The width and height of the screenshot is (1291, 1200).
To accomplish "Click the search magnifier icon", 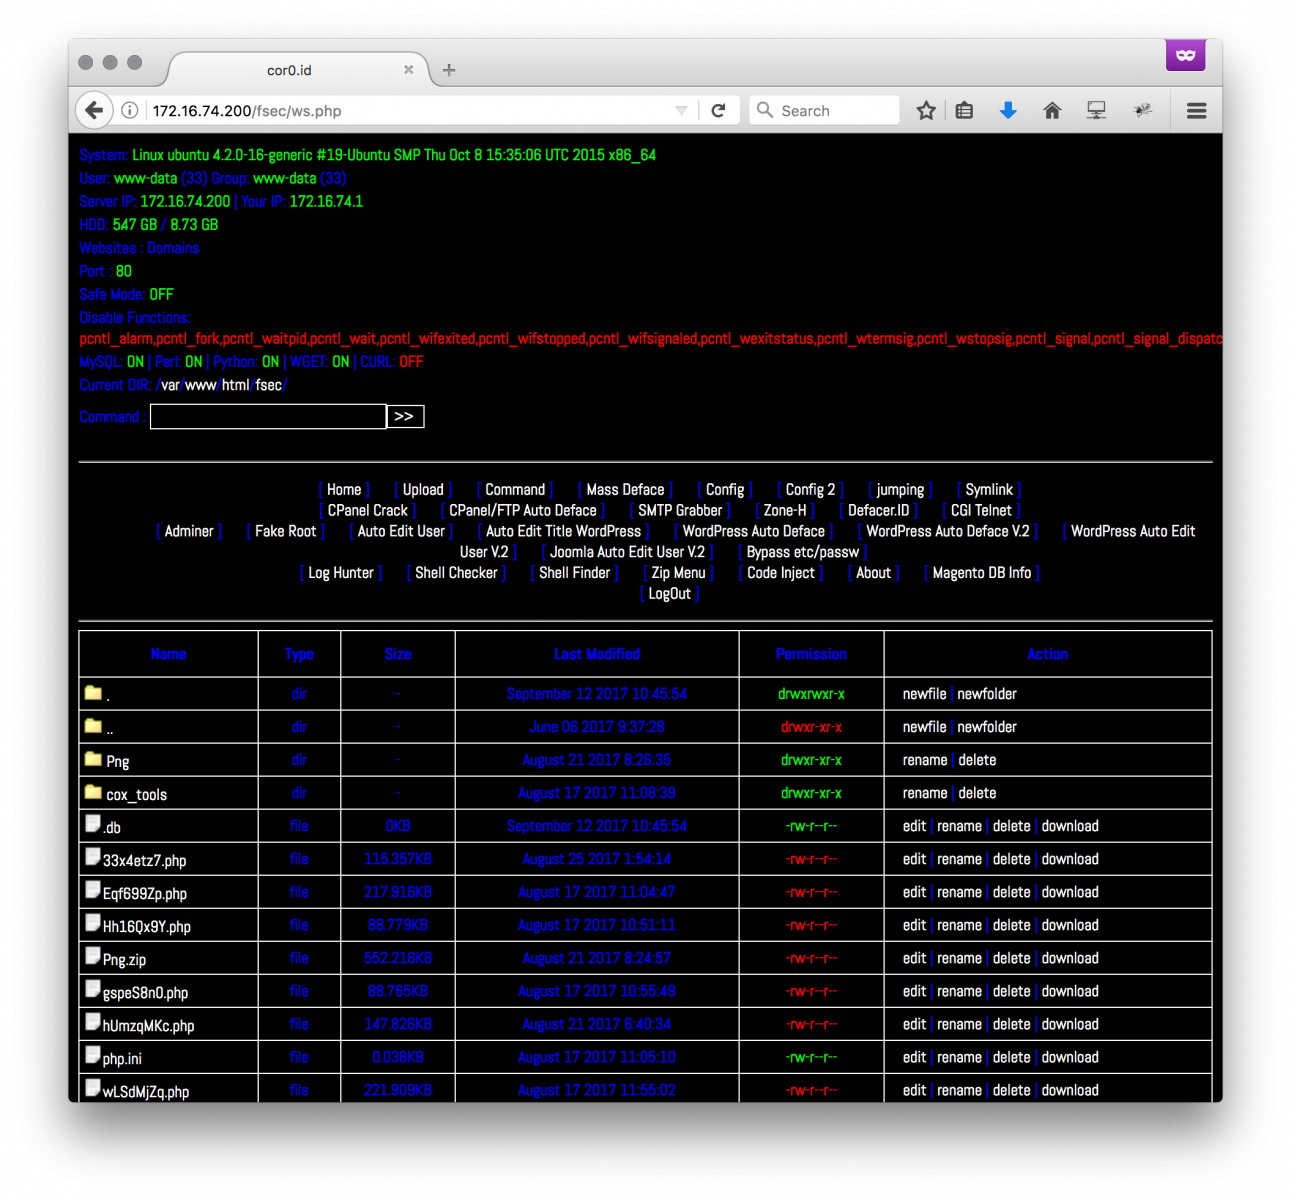I will [x=764, y=110].
